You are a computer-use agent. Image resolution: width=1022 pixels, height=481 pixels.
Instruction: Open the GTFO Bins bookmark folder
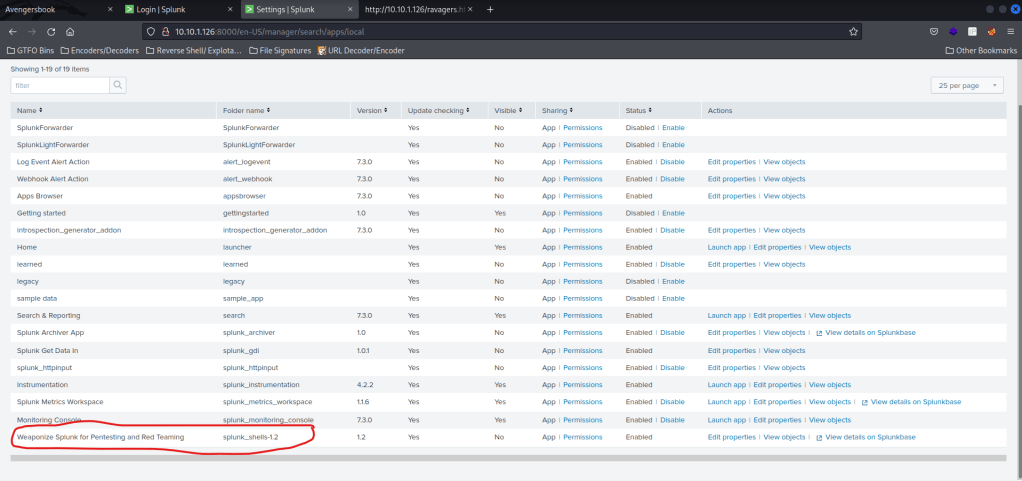[30, 50]
